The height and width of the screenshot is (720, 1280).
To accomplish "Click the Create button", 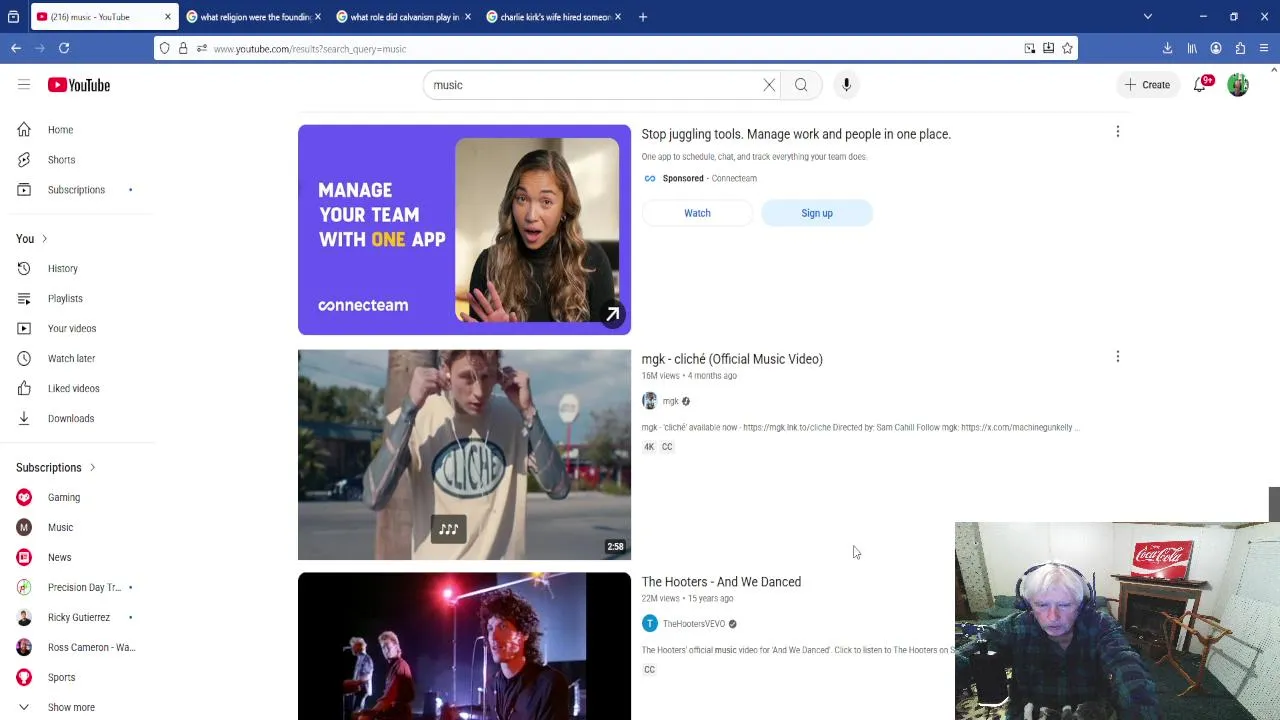I will pos(1146,85).
